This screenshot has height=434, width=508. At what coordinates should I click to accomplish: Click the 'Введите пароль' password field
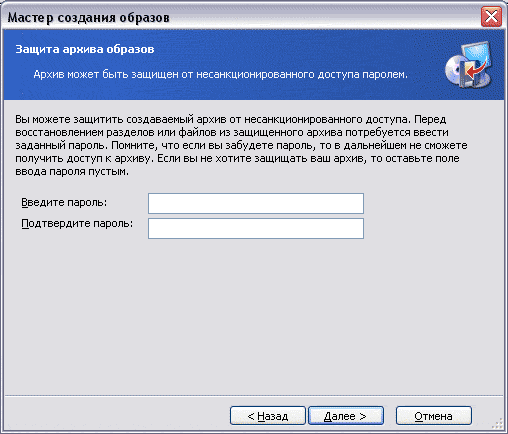(256, 203)
